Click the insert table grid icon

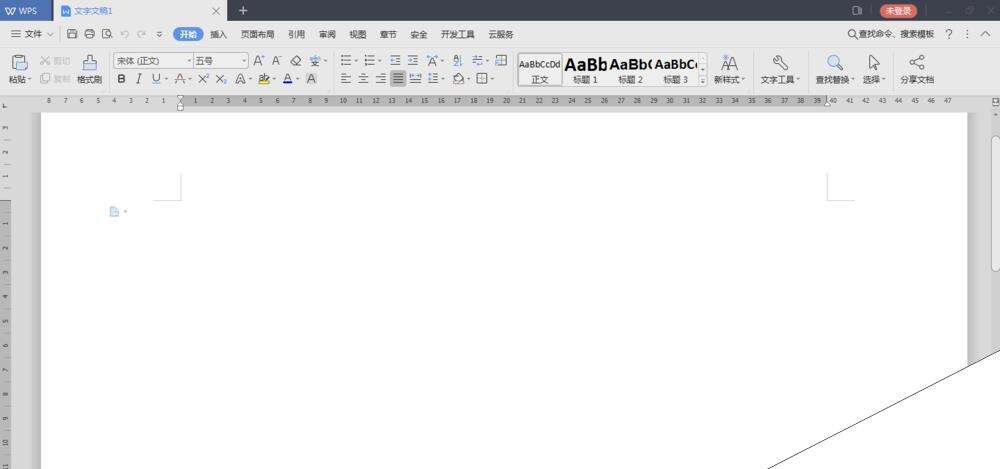tap(501, 61)
